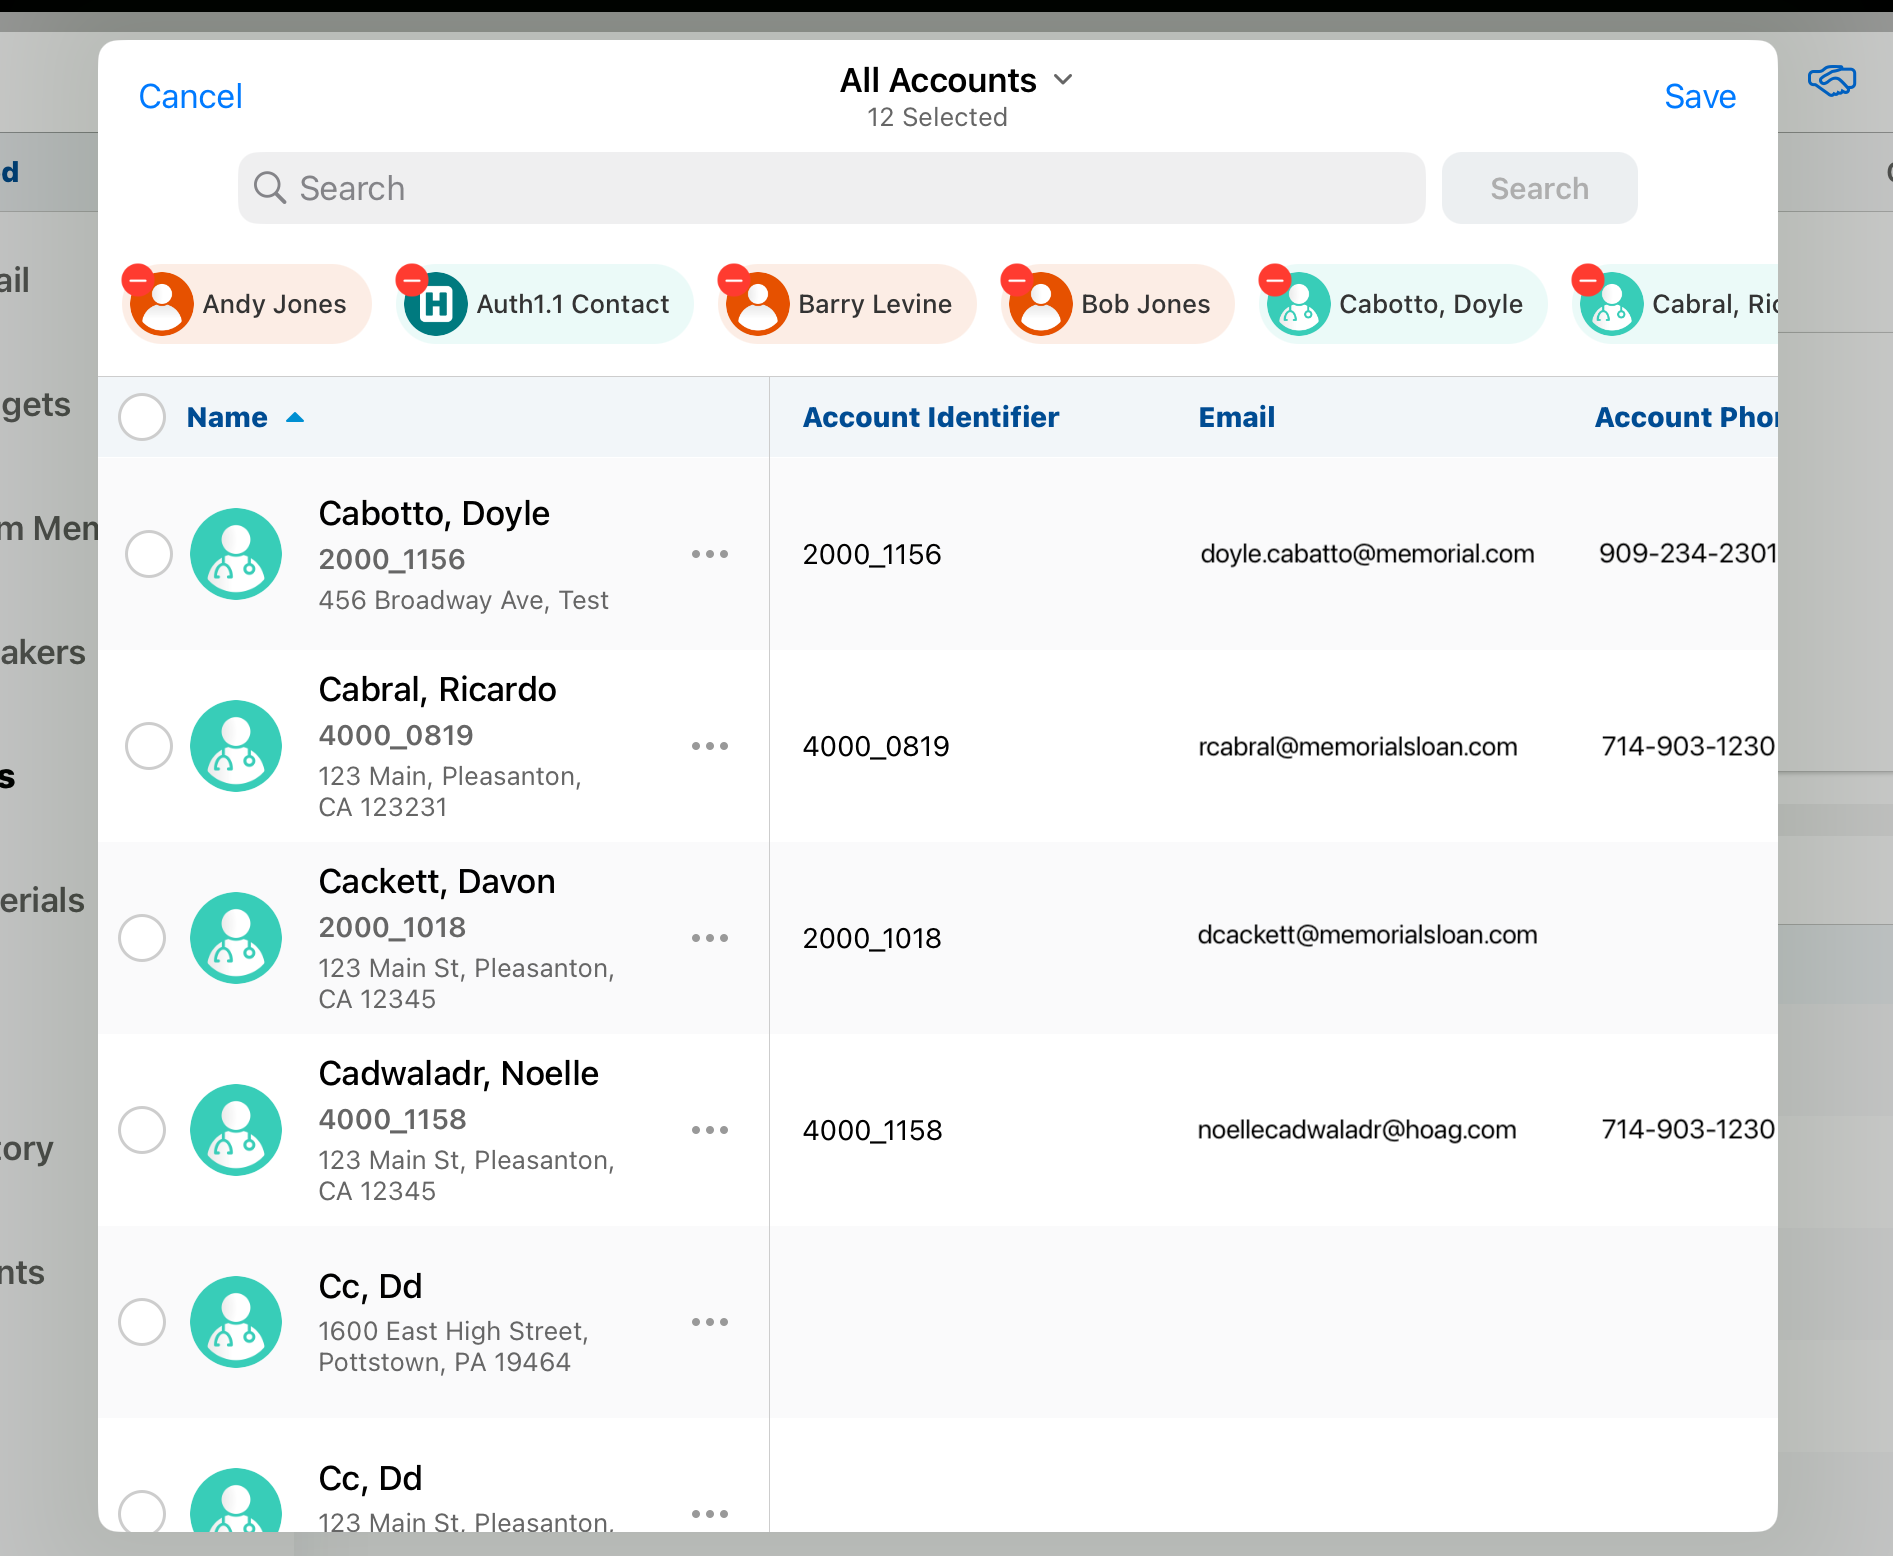
Task: Save the selected accounts
Action: 1699,96
